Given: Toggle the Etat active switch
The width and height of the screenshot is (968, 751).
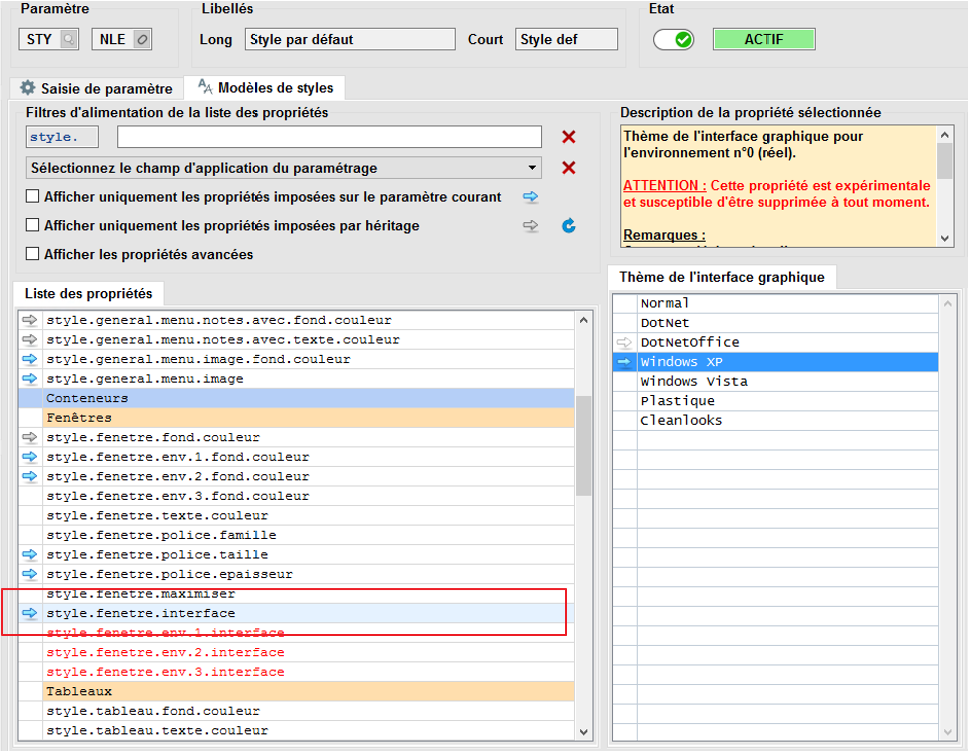Looking at the screenshot, I should point(674,40).
